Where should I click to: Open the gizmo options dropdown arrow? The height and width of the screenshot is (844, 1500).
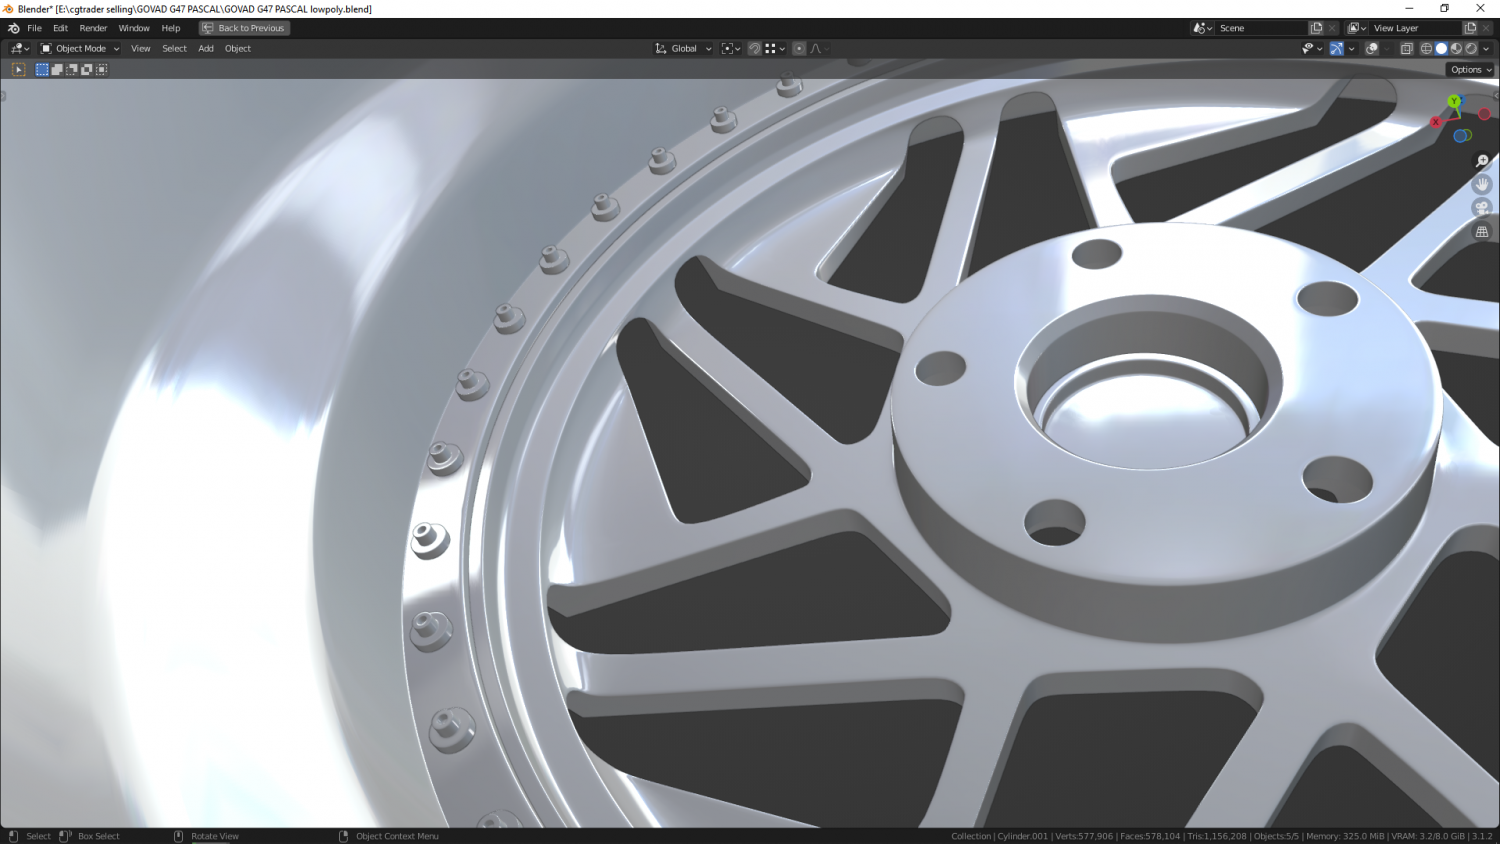(x=1351, y=48)
